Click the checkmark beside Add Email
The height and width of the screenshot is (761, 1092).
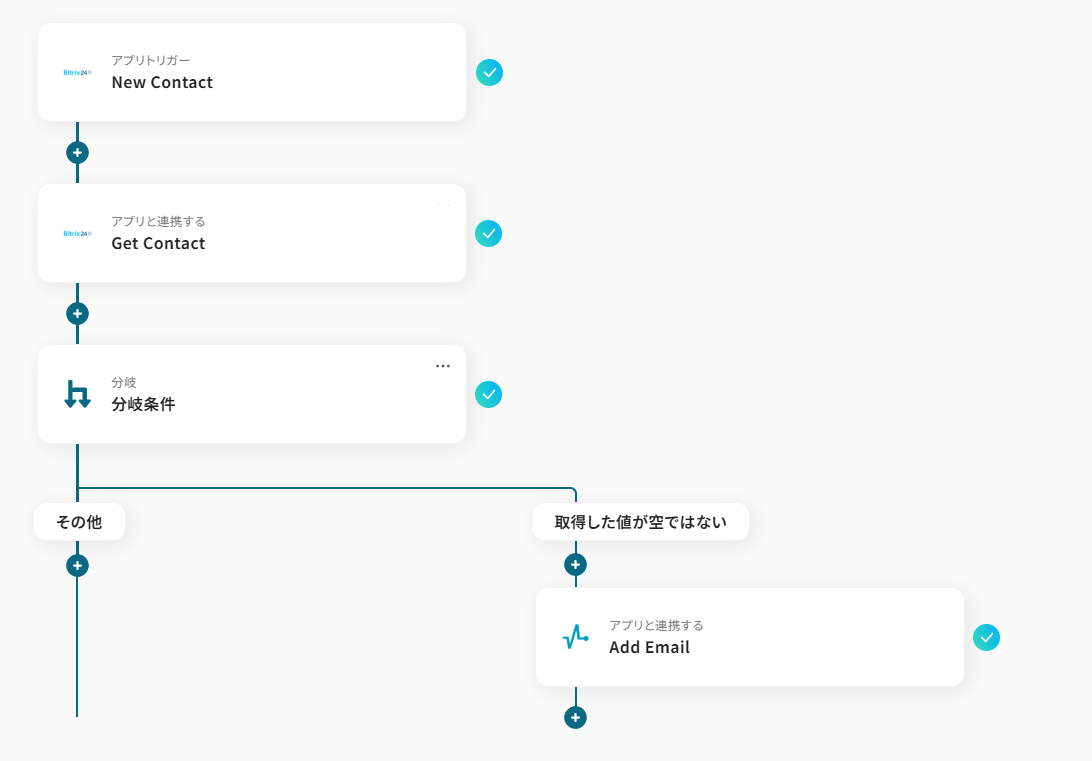[x=986, y=637]
